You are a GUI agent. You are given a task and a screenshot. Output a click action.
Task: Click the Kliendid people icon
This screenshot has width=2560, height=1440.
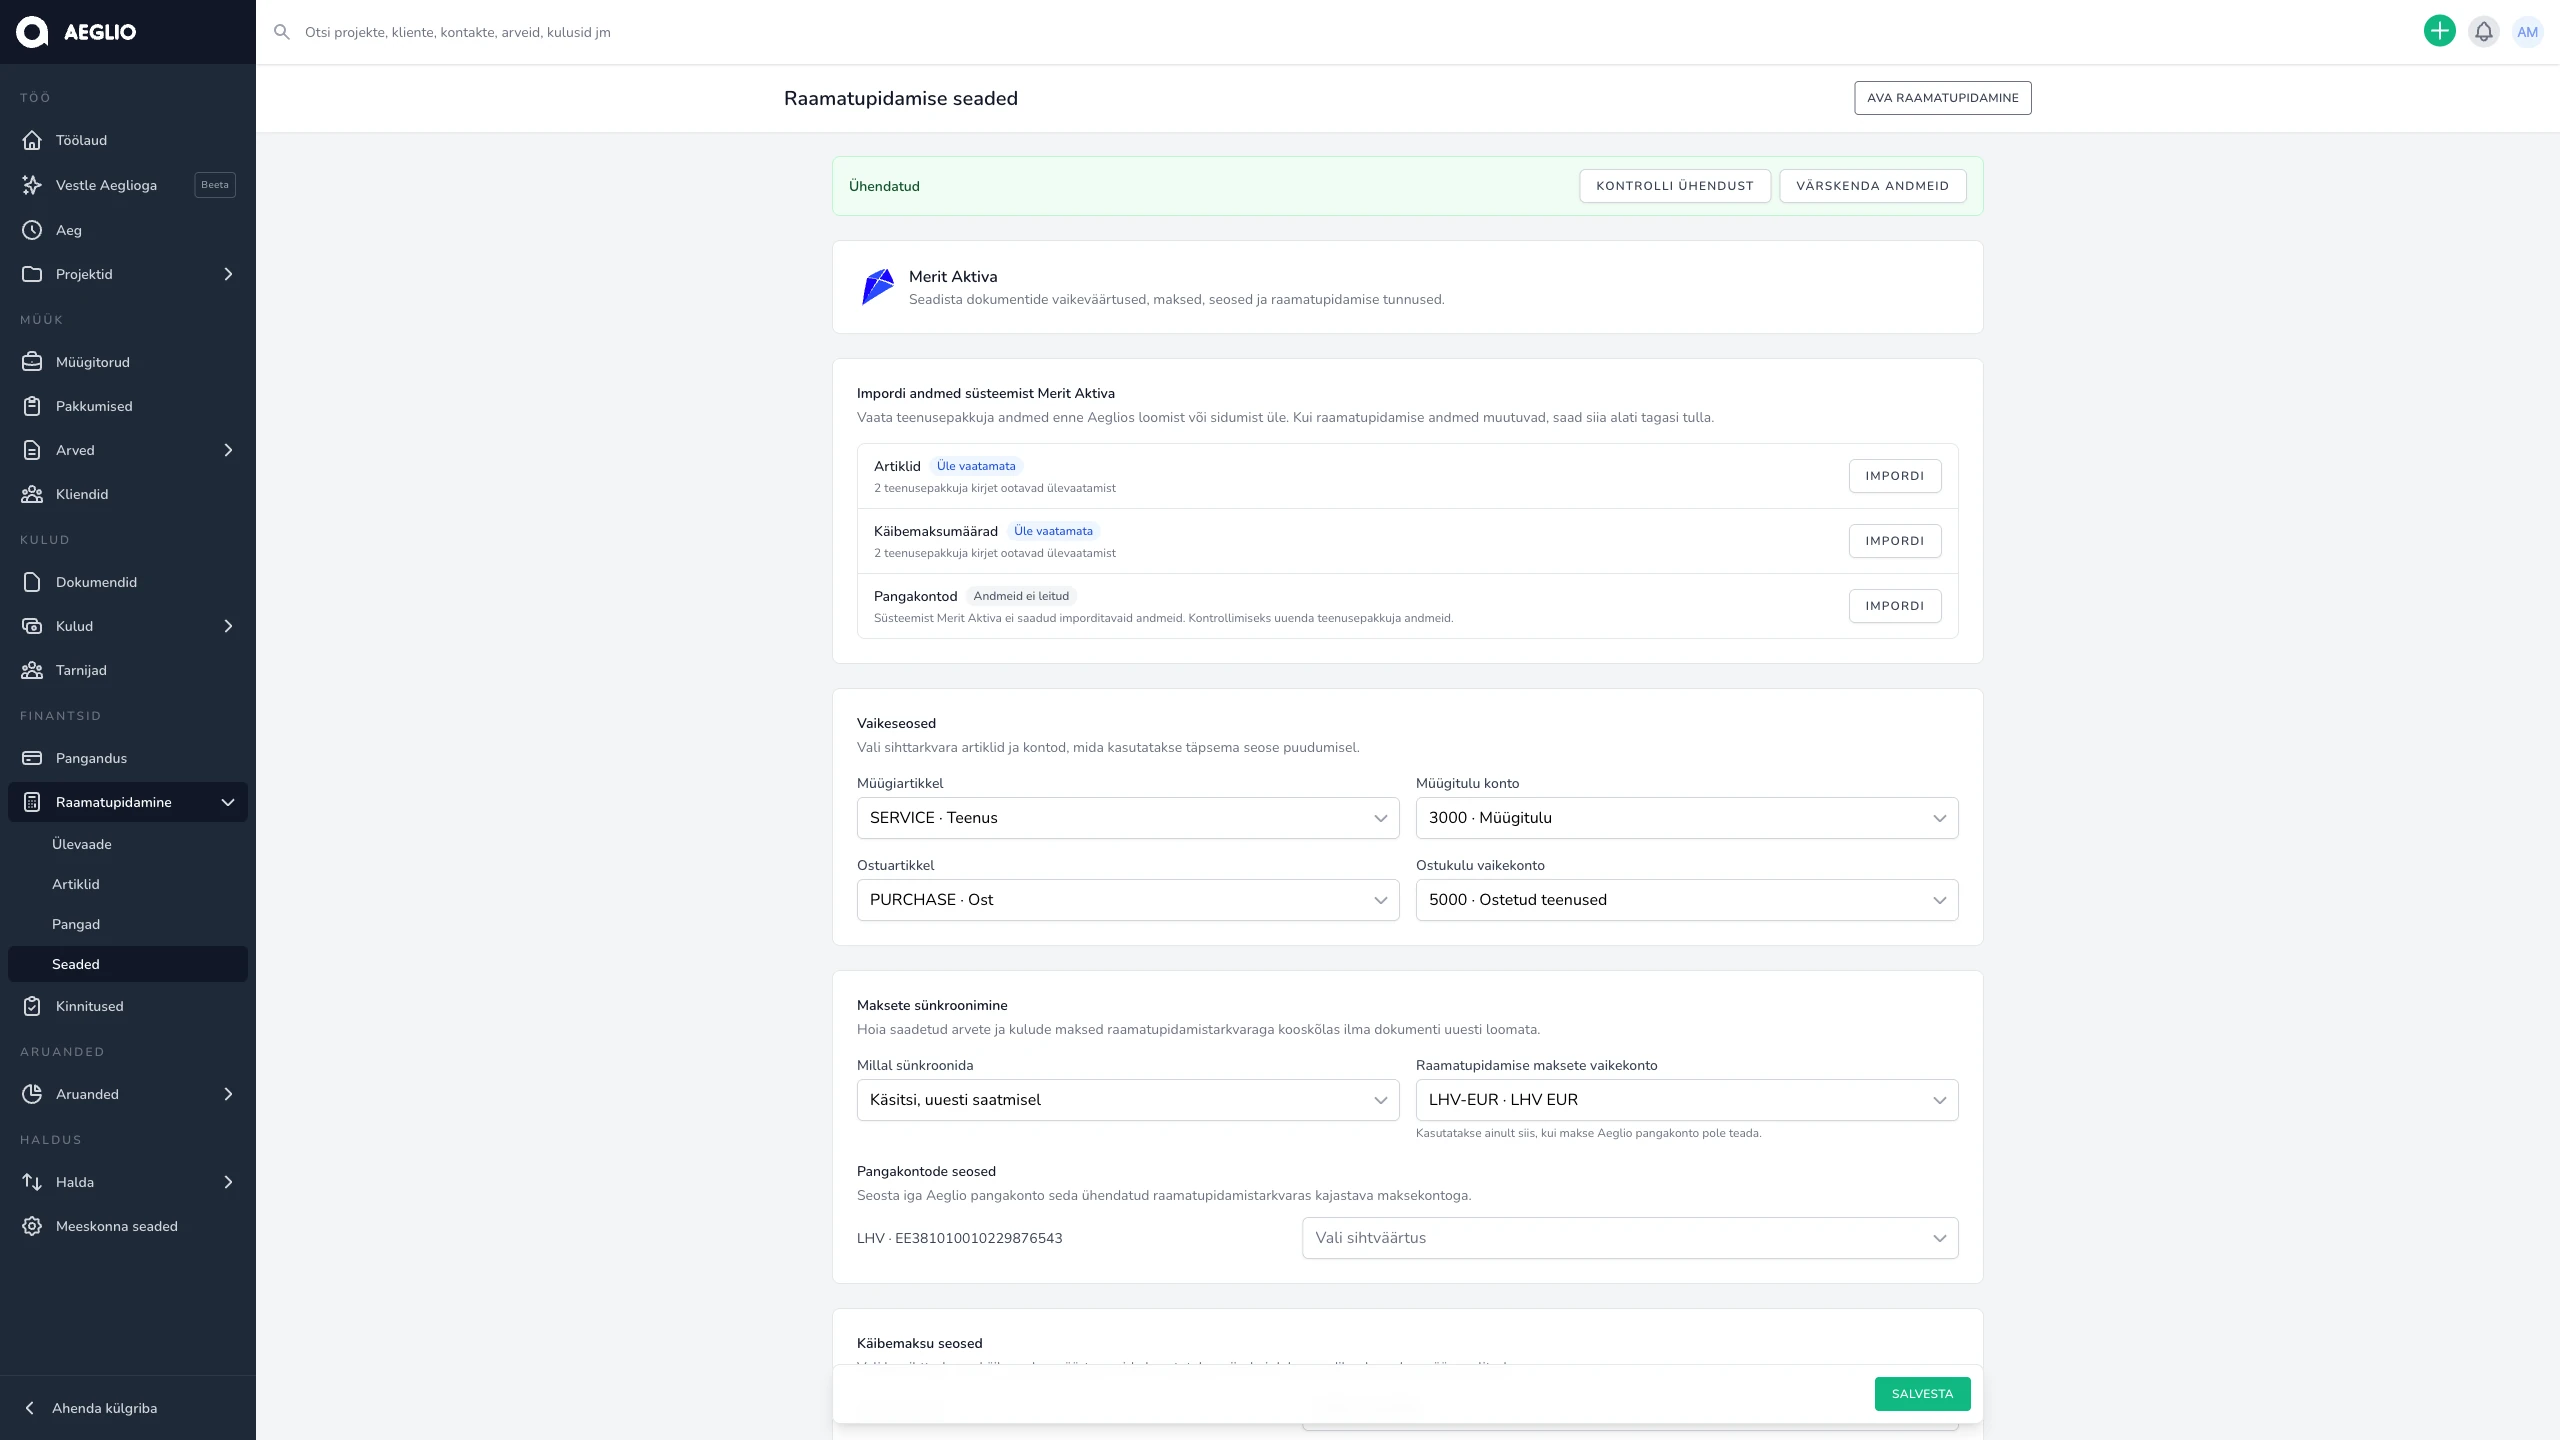tap(32, 494)
